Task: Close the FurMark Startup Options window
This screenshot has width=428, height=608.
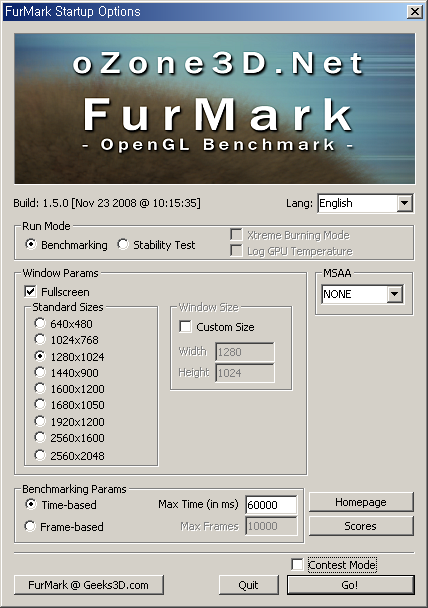Action: click(414, 11)
